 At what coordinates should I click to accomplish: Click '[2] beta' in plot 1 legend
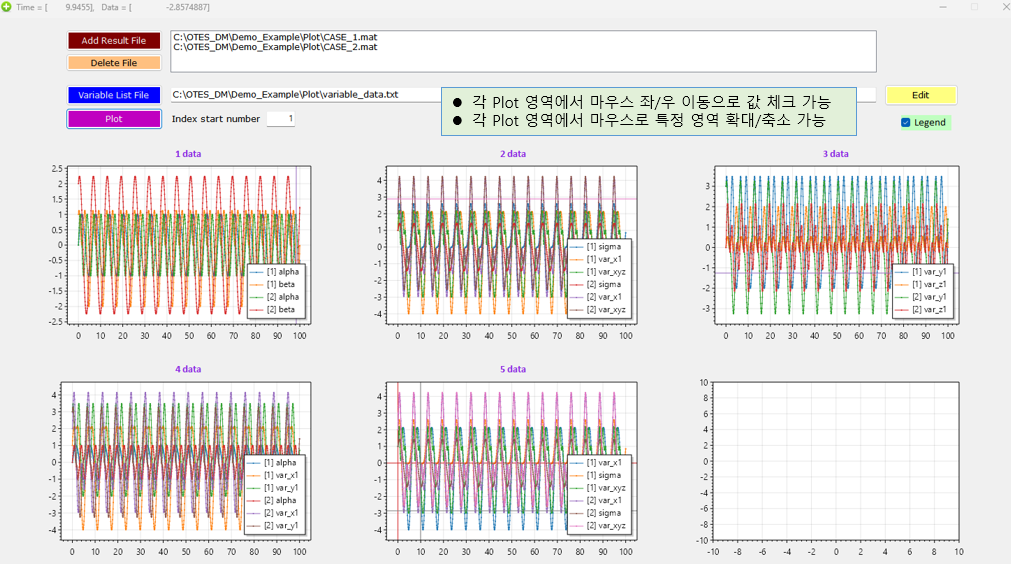coord(281,309)
